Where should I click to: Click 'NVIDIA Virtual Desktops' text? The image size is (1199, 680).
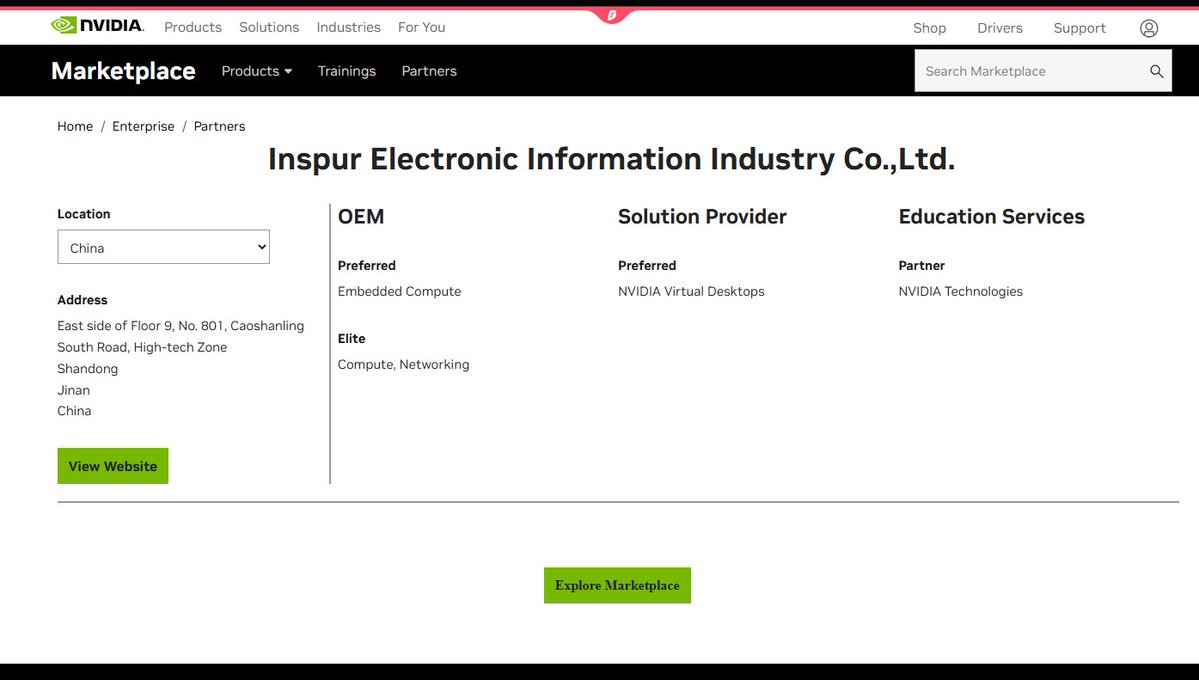tap(691, 291)
